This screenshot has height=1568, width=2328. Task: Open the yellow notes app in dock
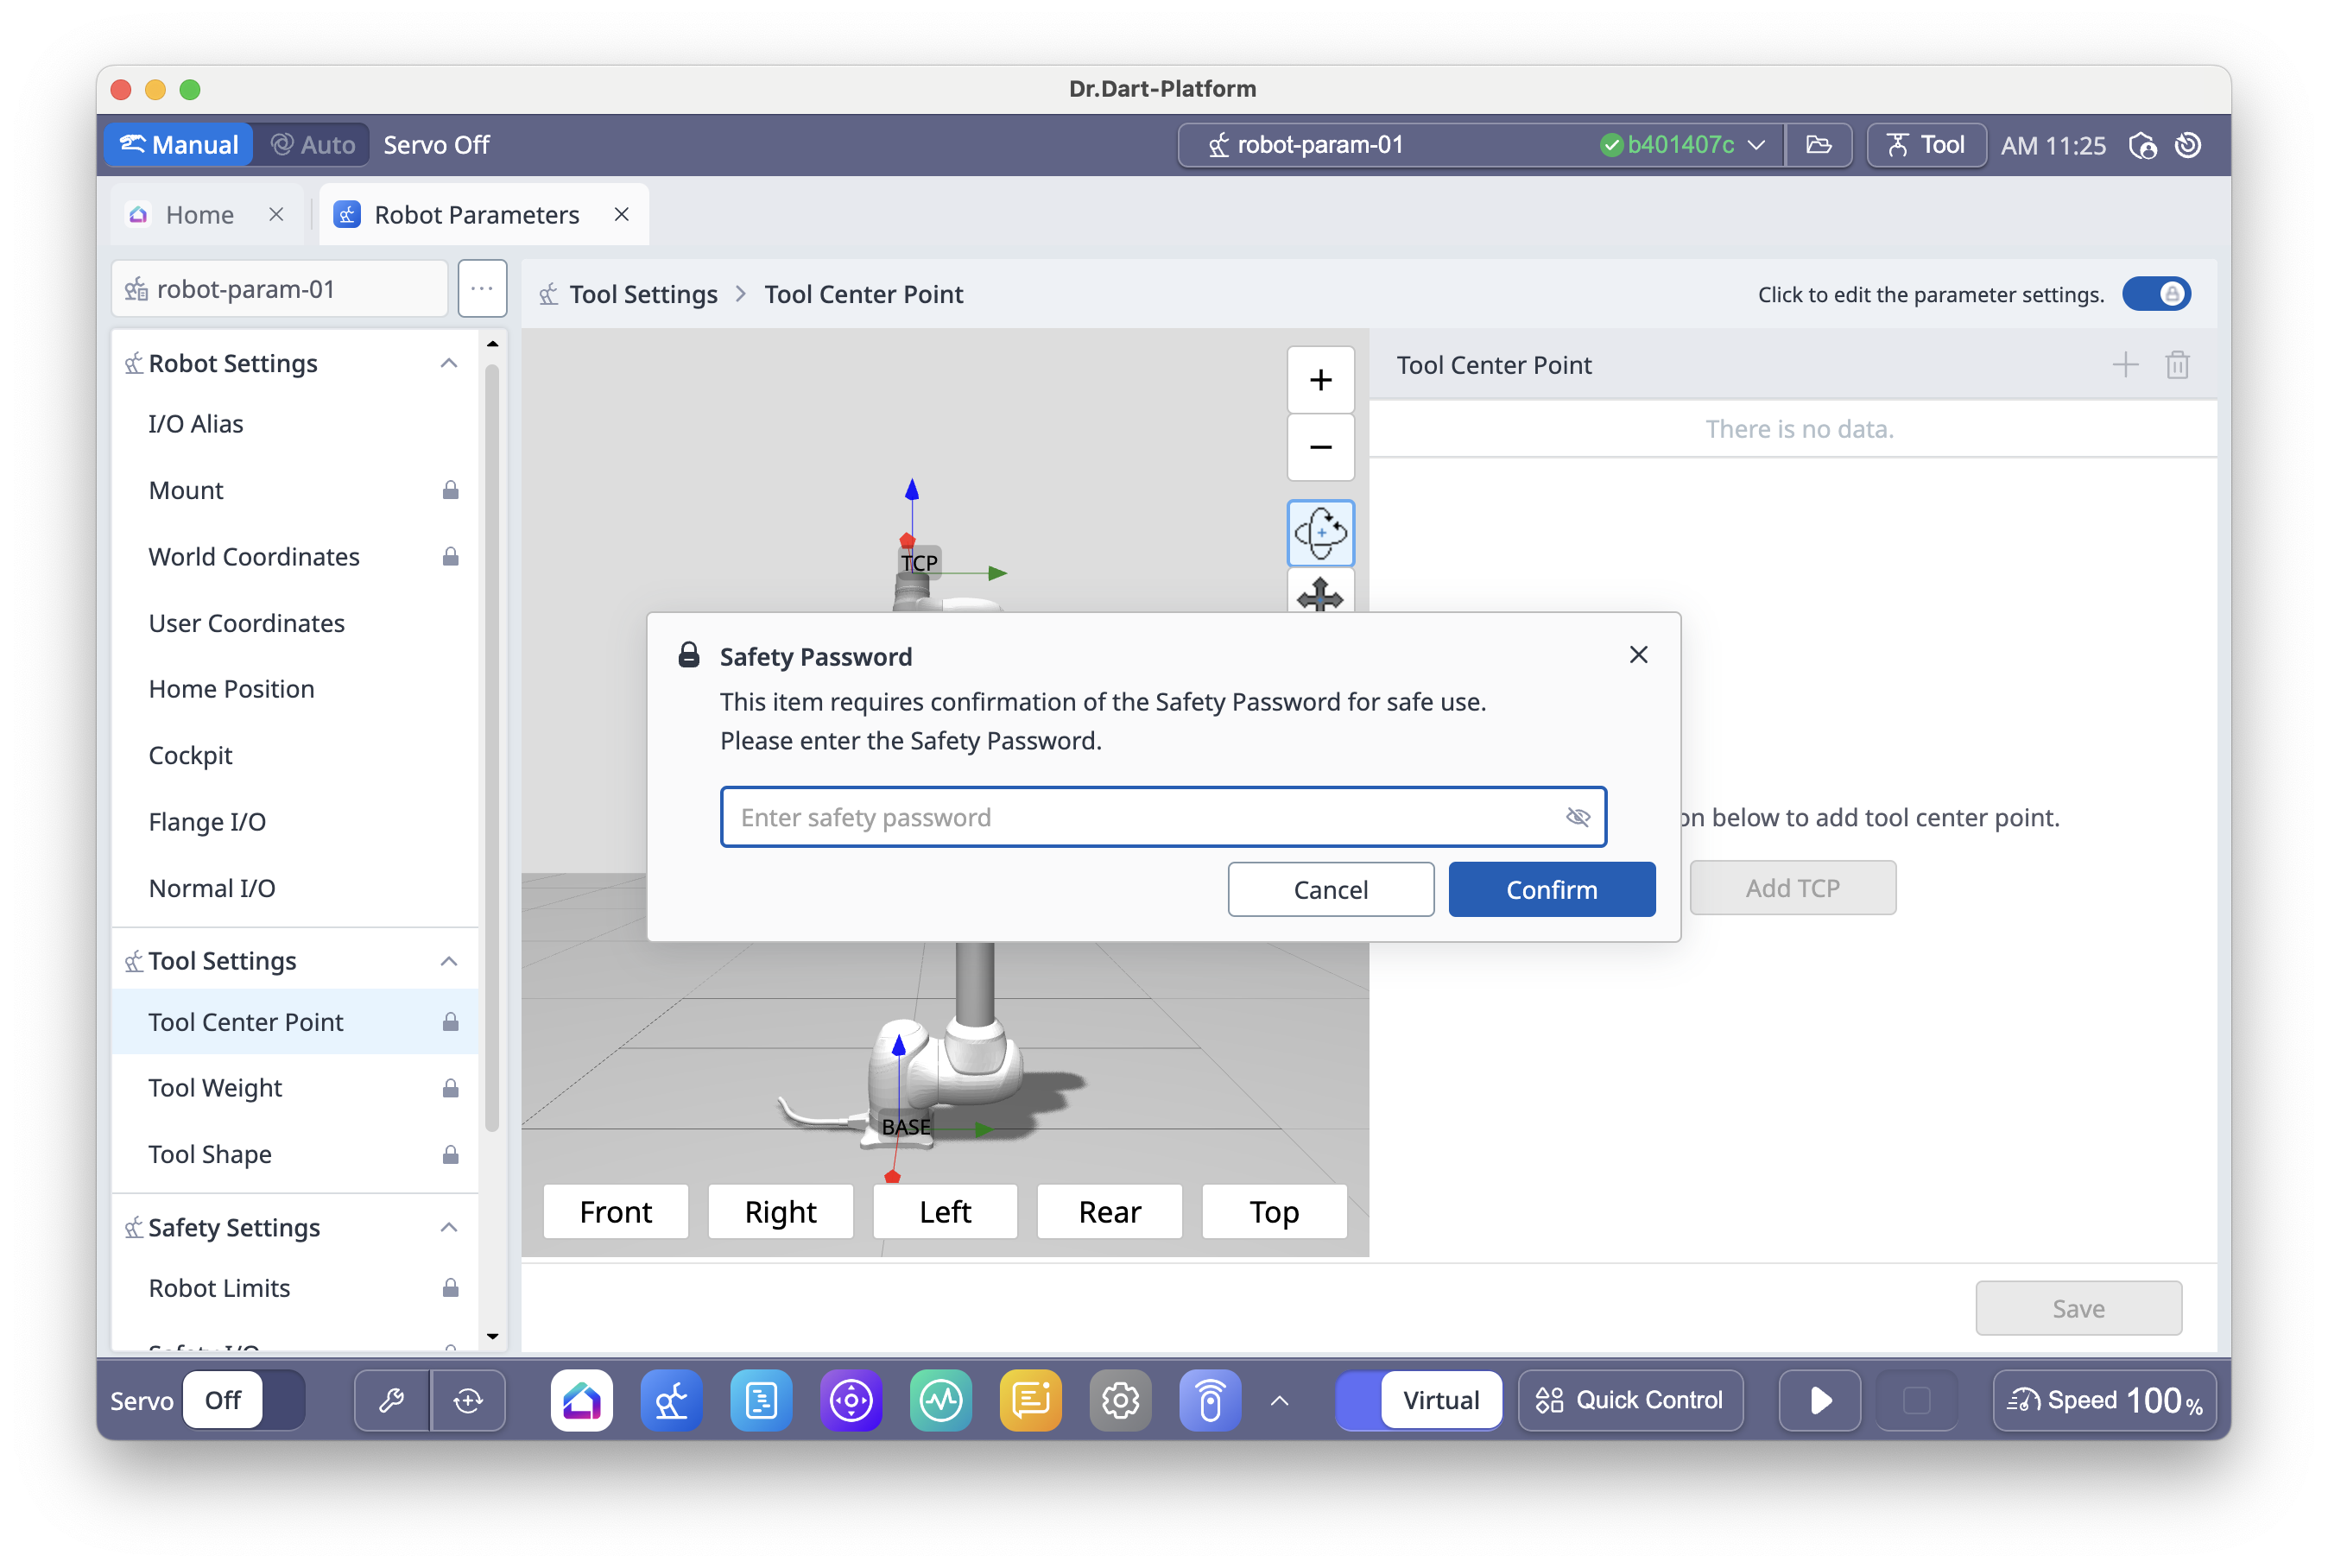1030,1400
